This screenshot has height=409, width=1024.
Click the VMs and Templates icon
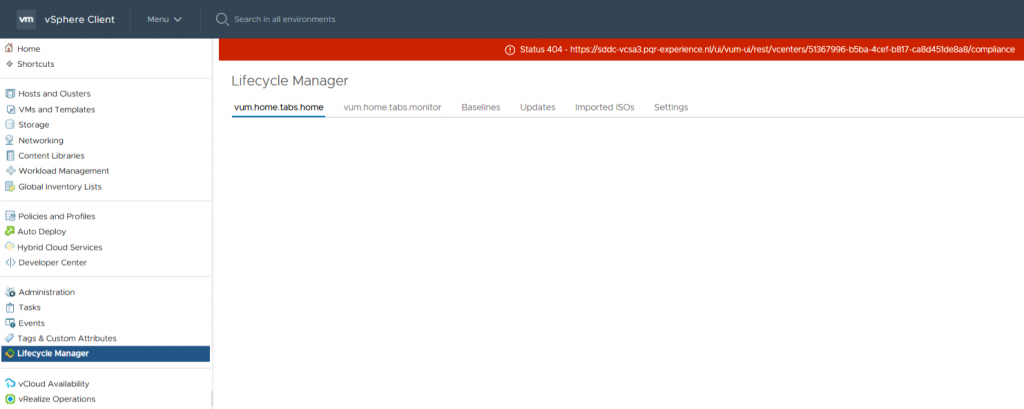pos(10,110)
